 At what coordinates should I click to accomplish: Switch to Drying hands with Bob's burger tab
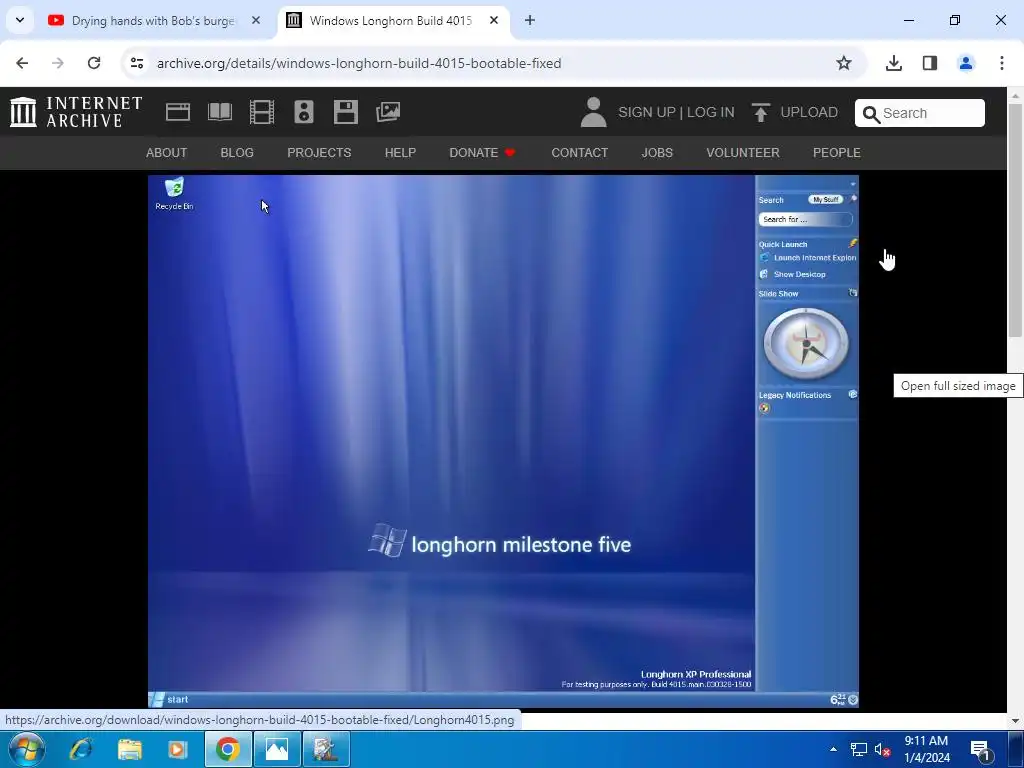(x=153, y=21)
